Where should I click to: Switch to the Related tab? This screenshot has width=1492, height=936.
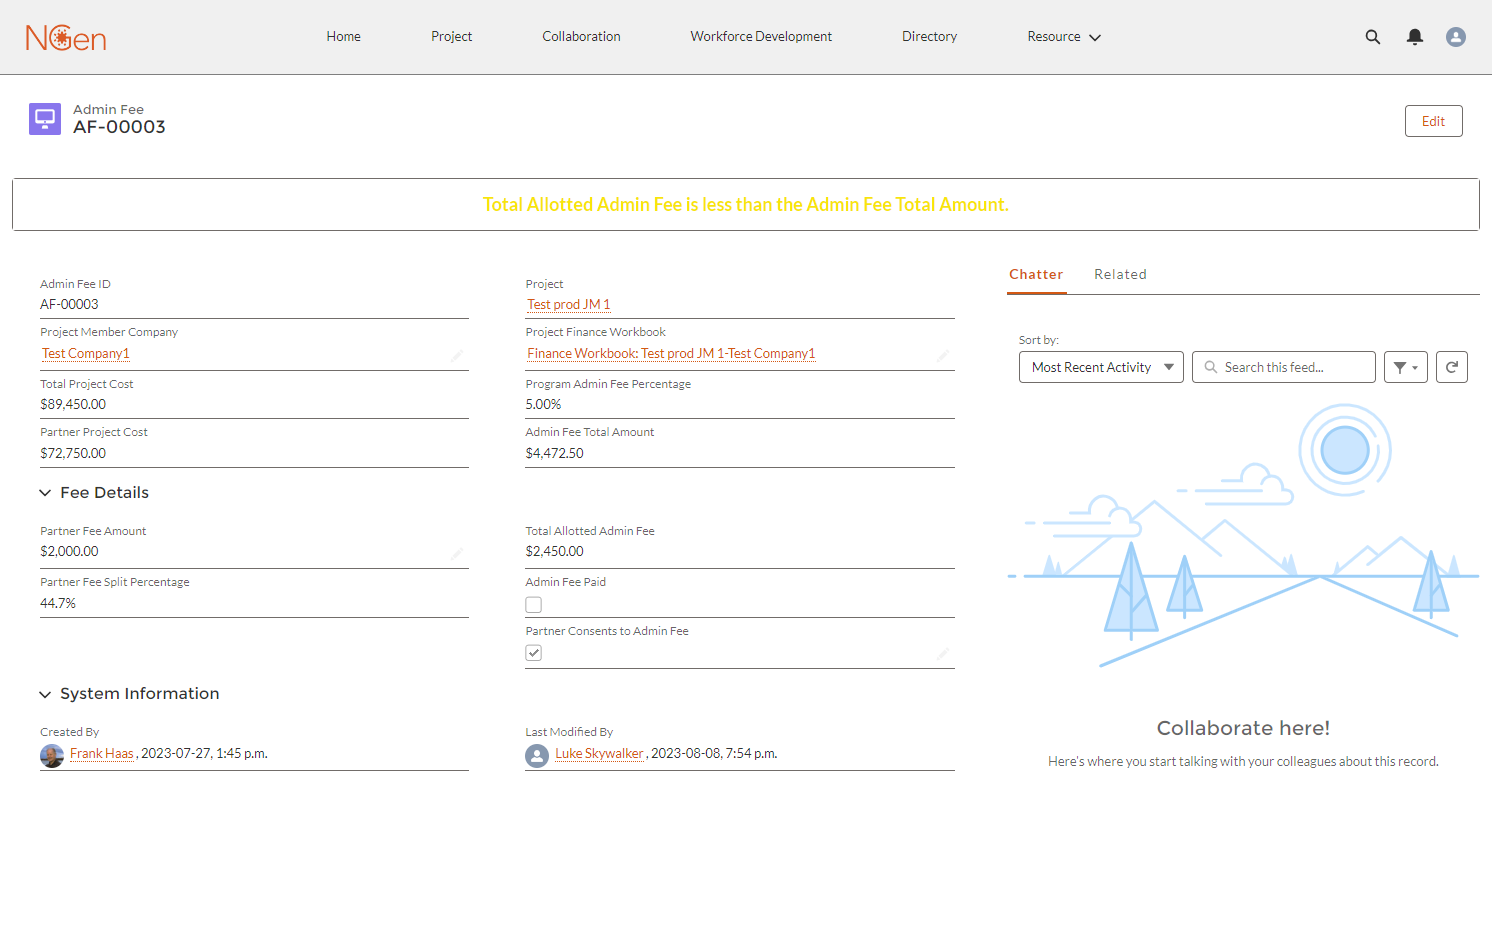(x=1120, y=274)
